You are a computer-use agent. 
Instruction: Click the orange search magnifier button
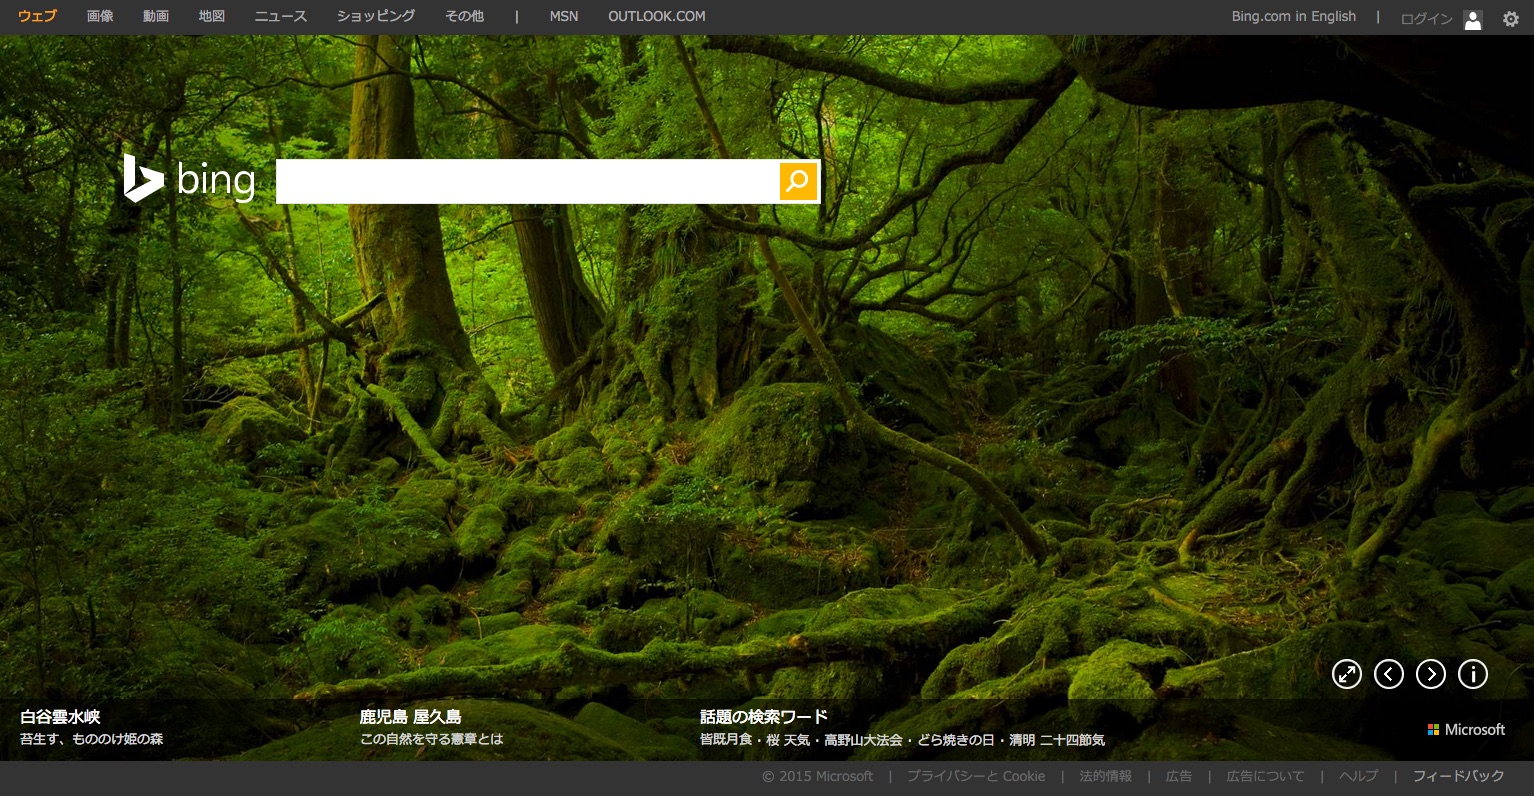(x=798, y=181)
